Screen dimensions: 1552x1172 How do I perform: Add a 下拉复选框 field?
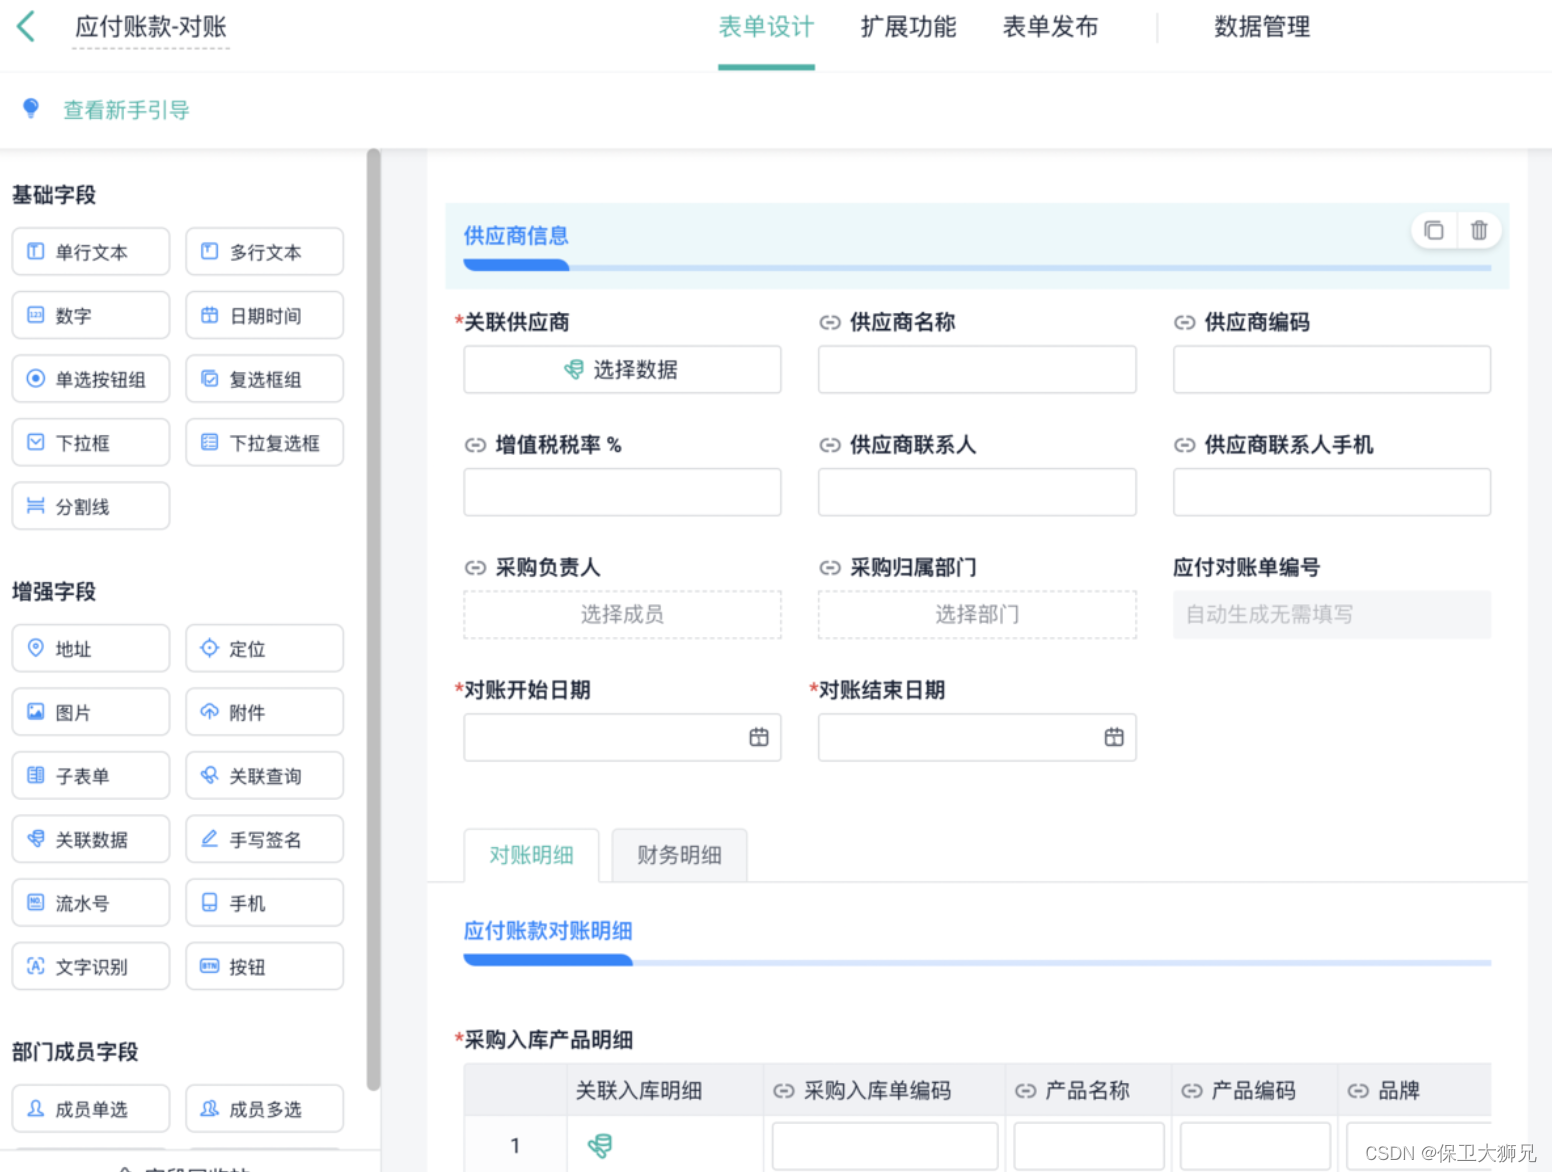(x=265, y=443)
